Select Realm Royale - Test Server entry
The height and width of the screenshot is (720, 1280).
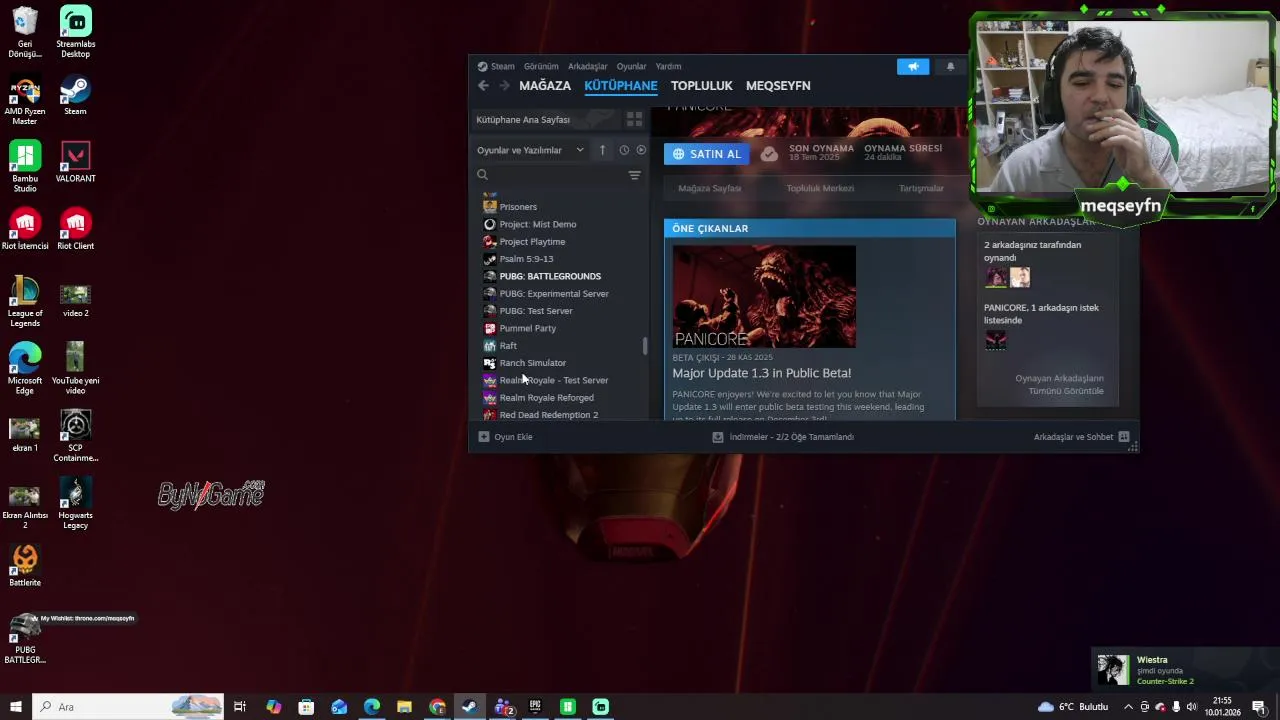tap(554, 380)
